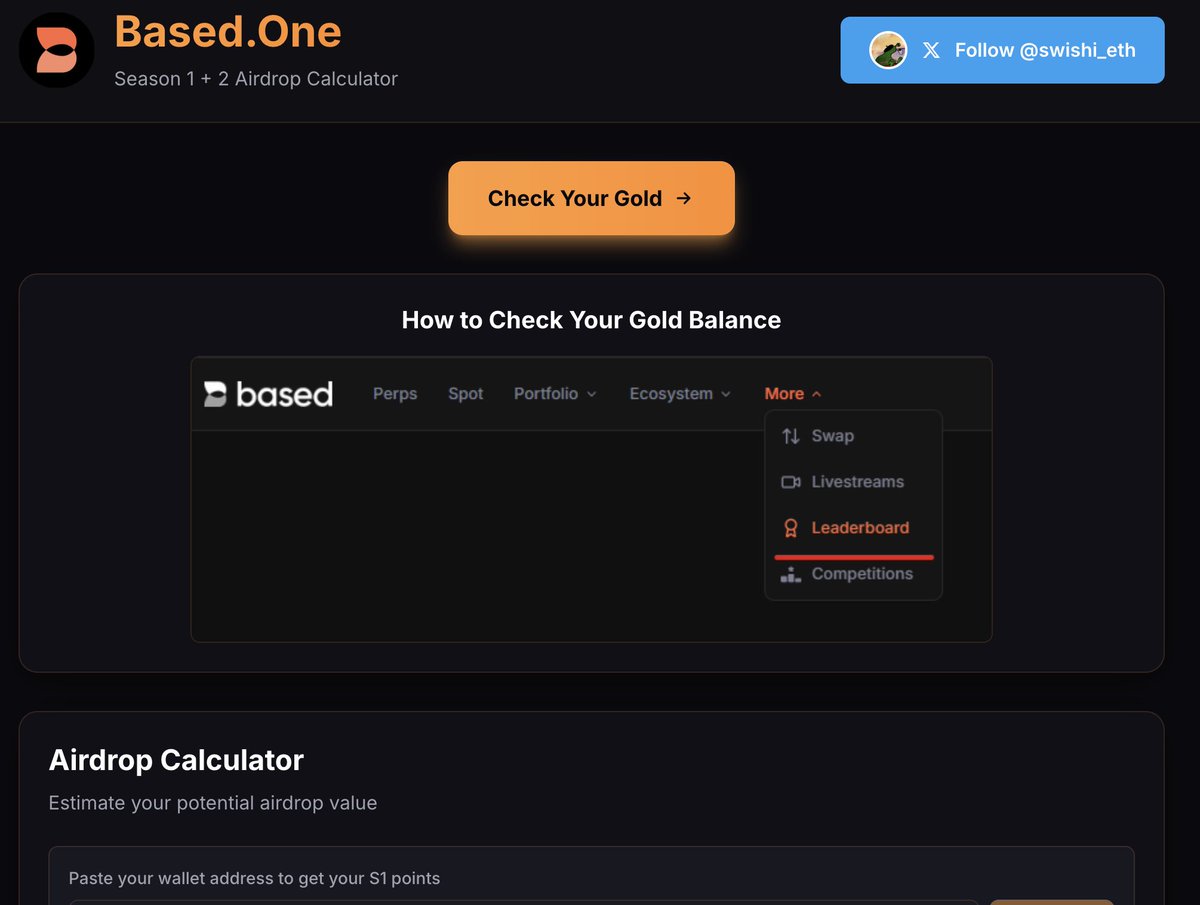Go to the Perps tab

click(x=395, y=394)
